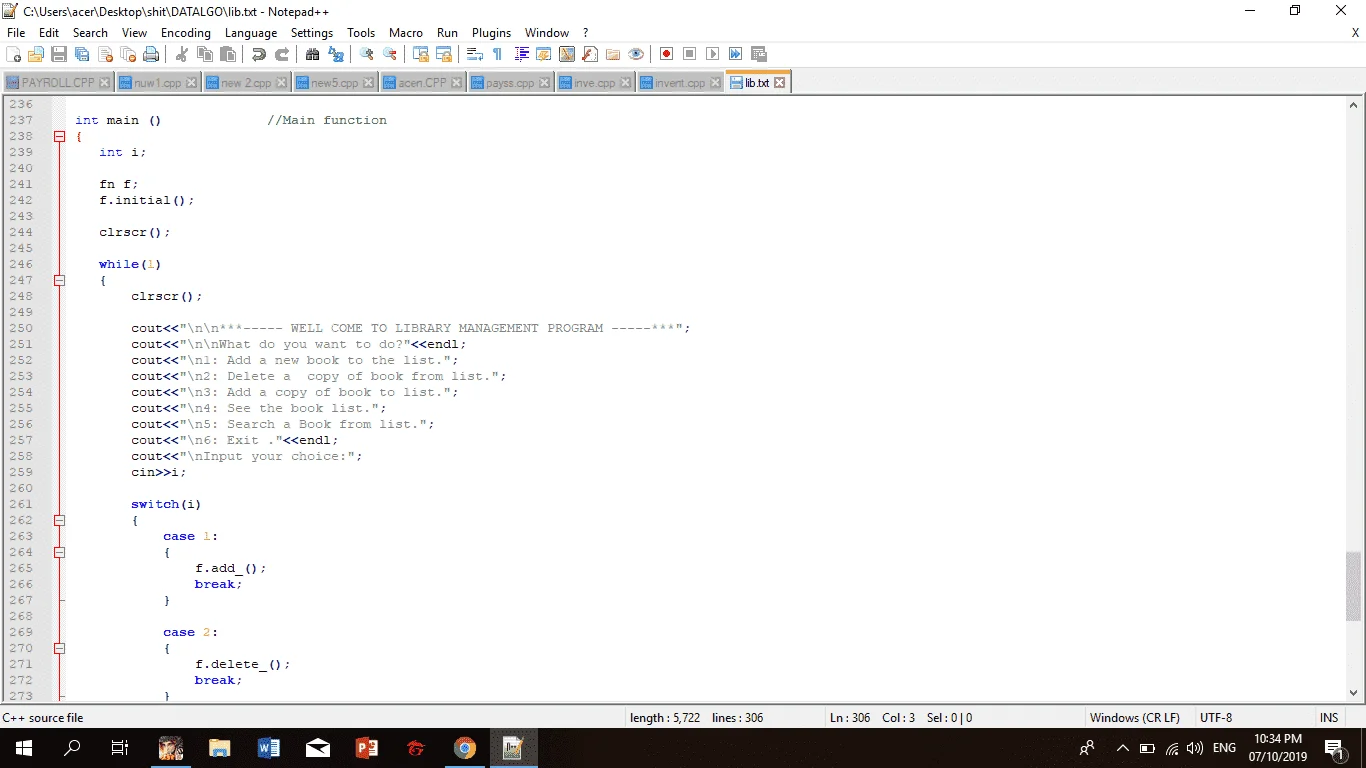Open the Macro menu
Screen dimensions: 1366x768
click(x=406, y=33)
